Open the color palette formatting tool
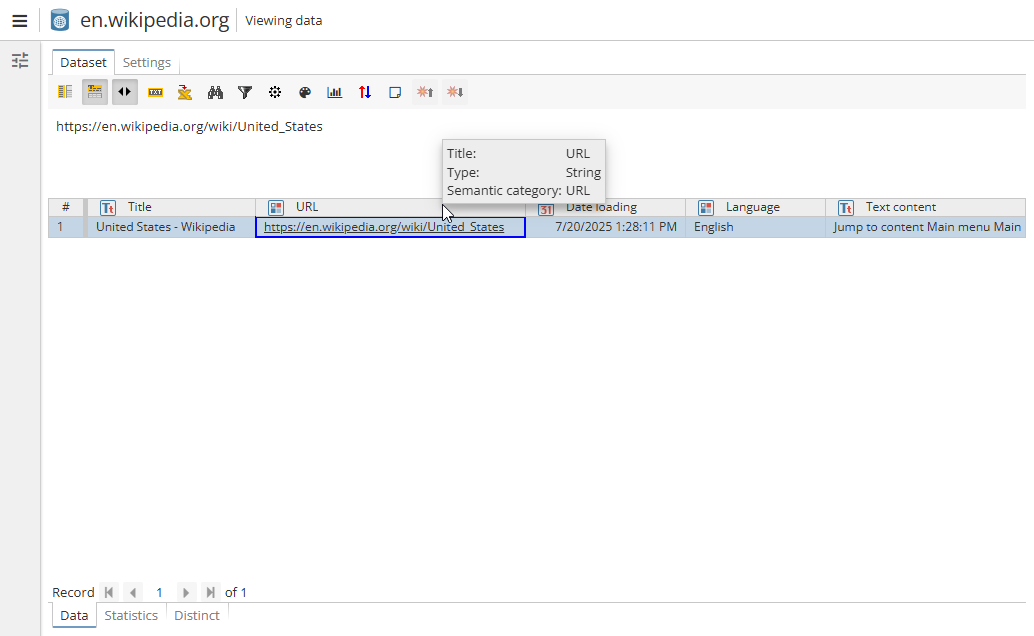This screenshot has width=1034, height=636. pos(305,92)
